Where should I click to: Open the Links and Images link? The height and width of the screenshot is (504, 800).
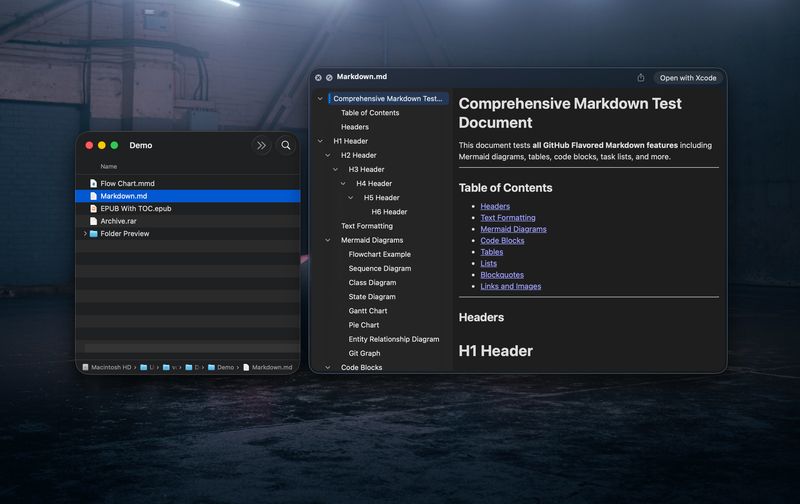(x=510, y=286)
